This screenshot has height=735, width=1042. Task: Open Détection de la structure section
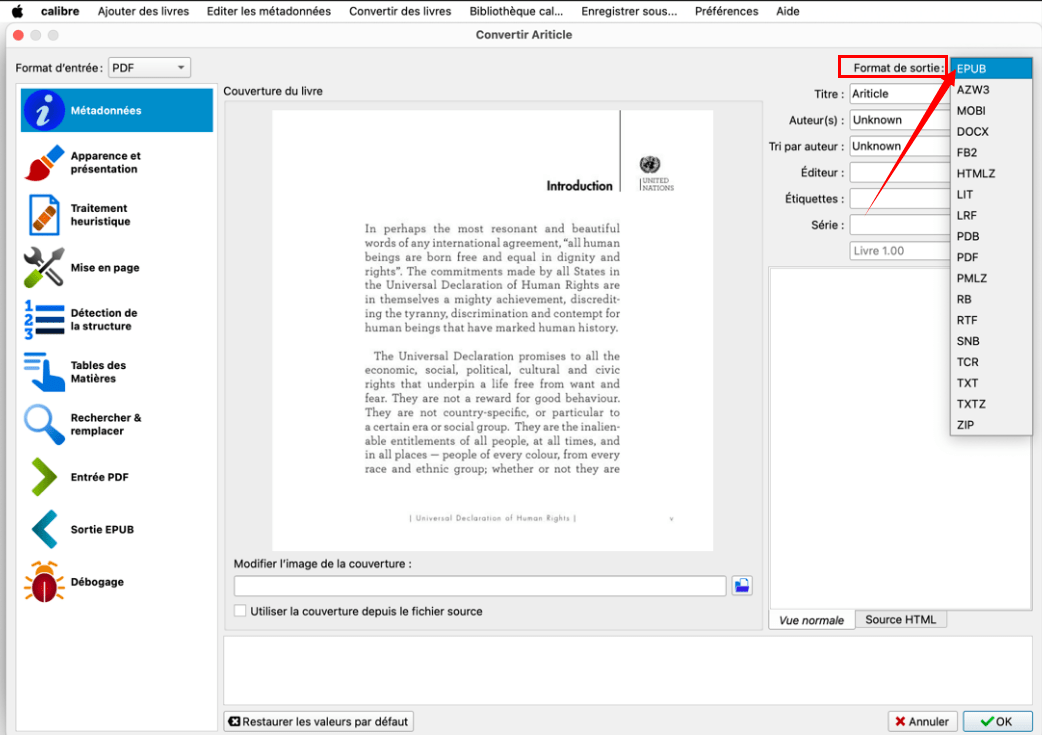click(x=117, y=320)
